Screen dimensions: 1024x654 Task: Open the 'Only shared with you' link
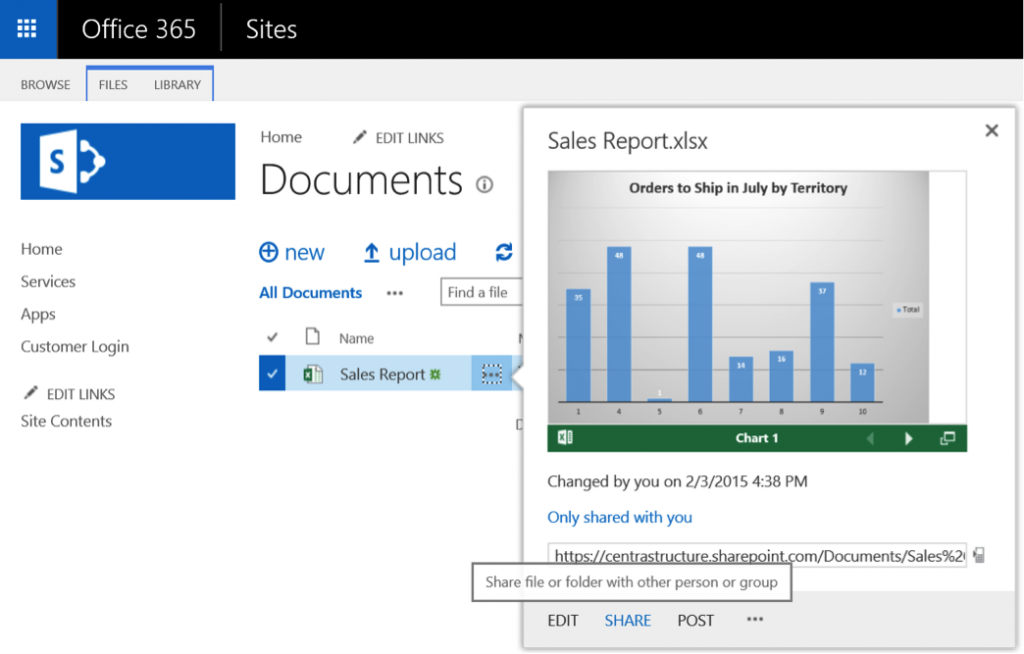(619, 517)
